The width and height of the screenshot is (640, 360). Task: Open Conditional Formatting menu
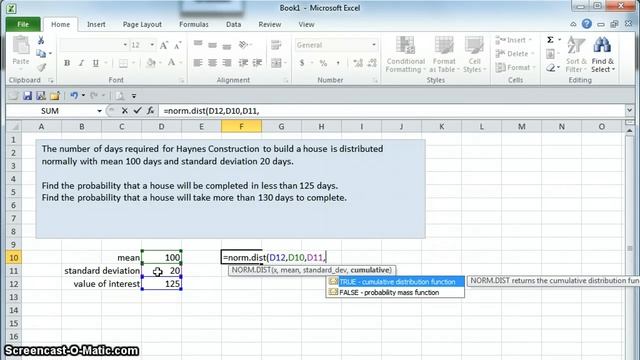(x=405, y=54)
